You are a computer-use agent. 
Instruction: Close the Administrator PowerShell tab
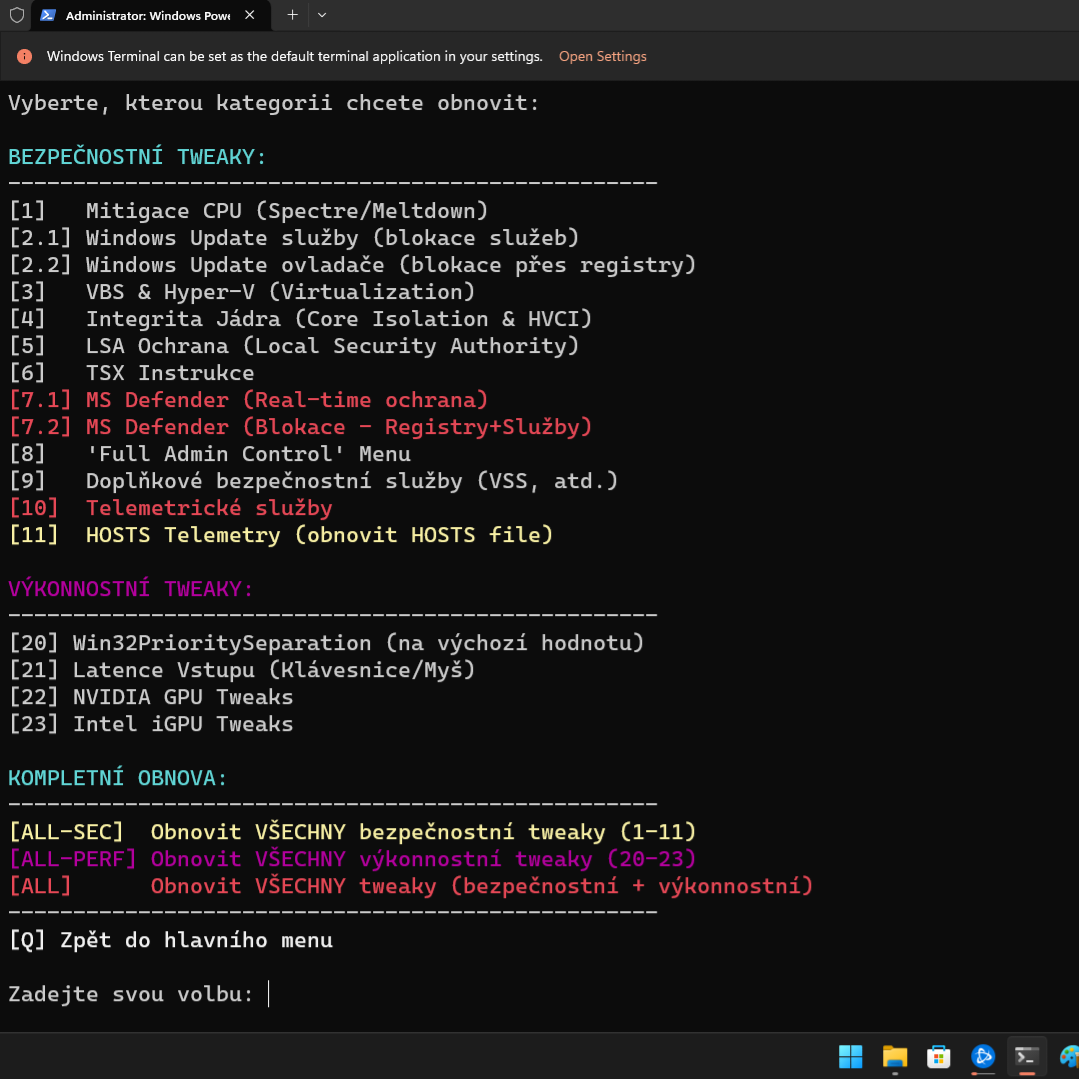point(250,15)
